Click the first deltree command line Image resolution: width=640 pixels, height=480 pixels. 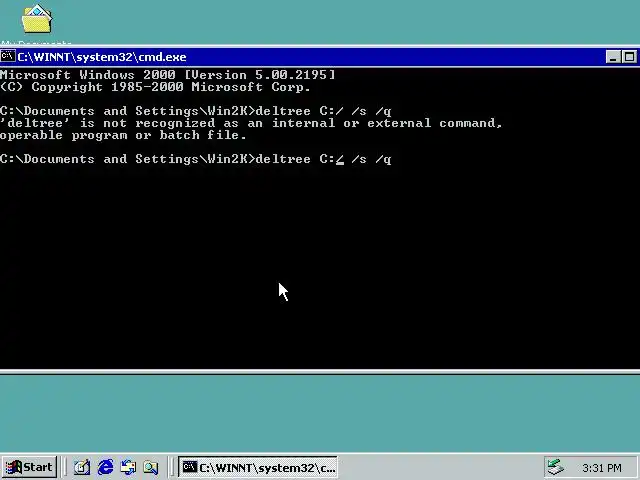pos(196,111)
